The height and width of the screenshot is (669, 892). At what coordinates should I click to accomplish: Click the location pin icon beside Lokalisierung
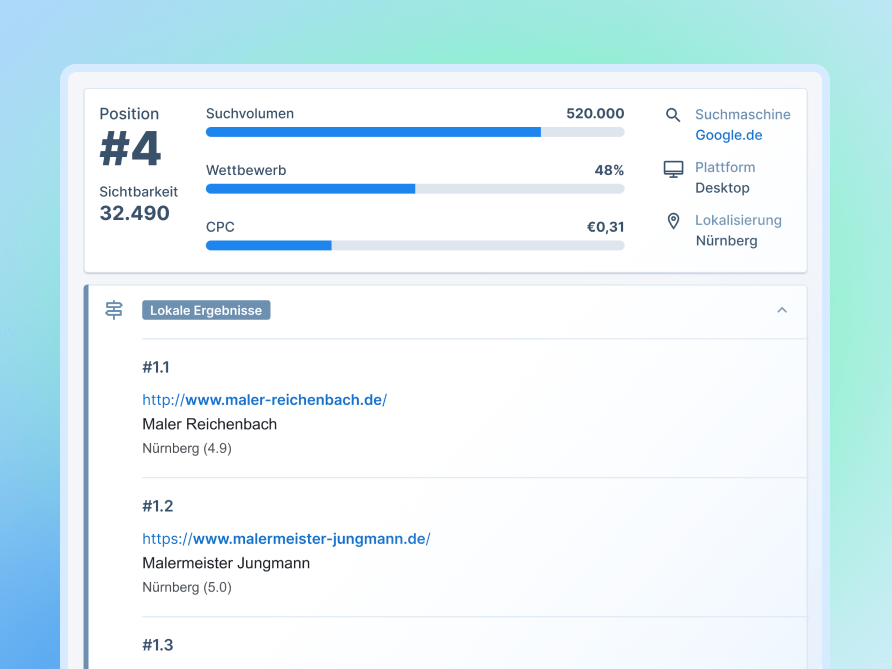pos(674,221)
